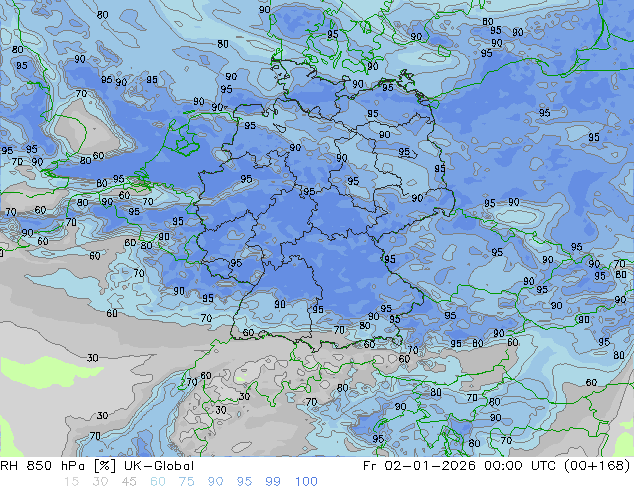Select the legend value 75
Image resolution: width=634 pixels, height=490 pixels.
[x=186, y=482]
